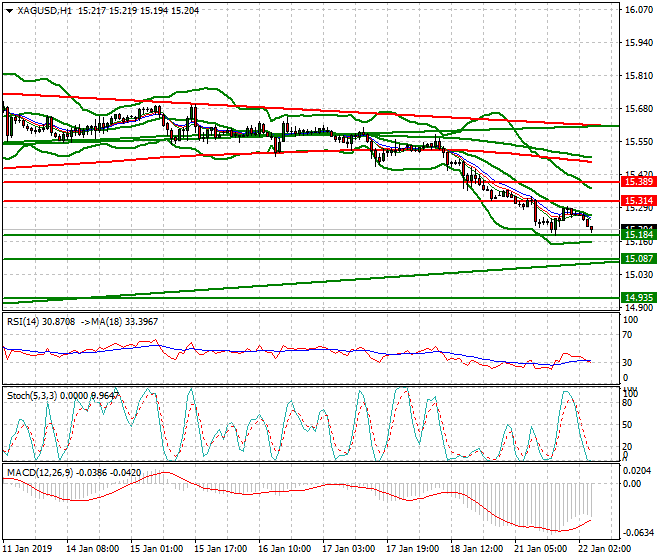Click the 18 Jan 12:00 time axis label

tap(476, 549)
